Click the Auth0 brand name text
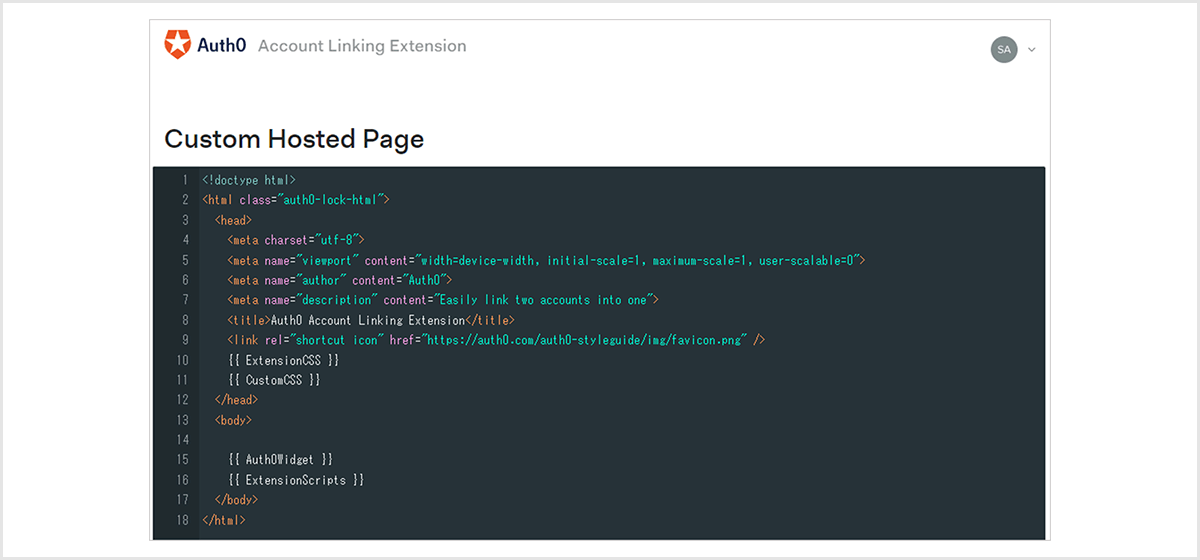The image size is (1200, 560). (x=220, y=46)
